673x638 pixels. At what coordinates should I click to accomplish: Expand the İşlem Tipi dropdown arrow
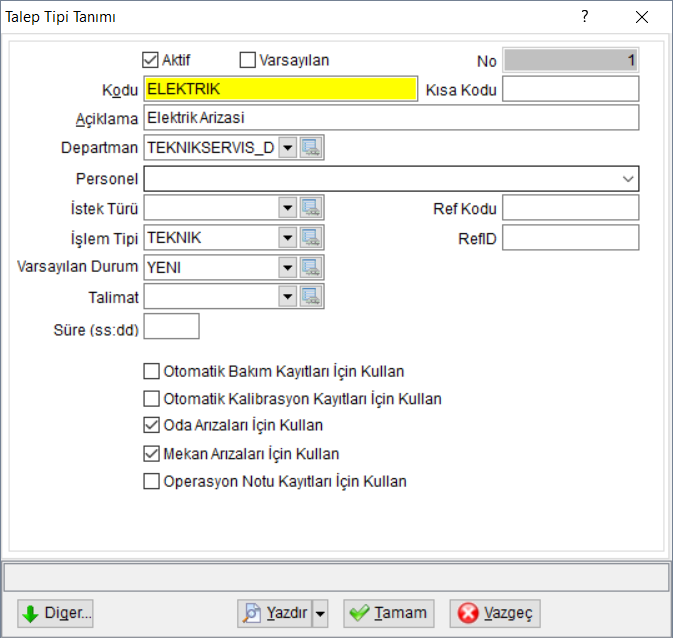point(288,237)
